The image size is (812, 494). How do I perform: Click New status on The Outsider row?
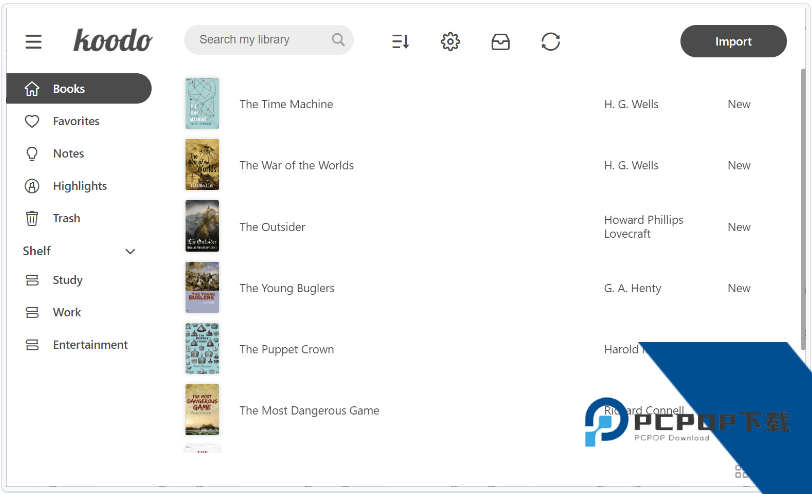(739, 227)
